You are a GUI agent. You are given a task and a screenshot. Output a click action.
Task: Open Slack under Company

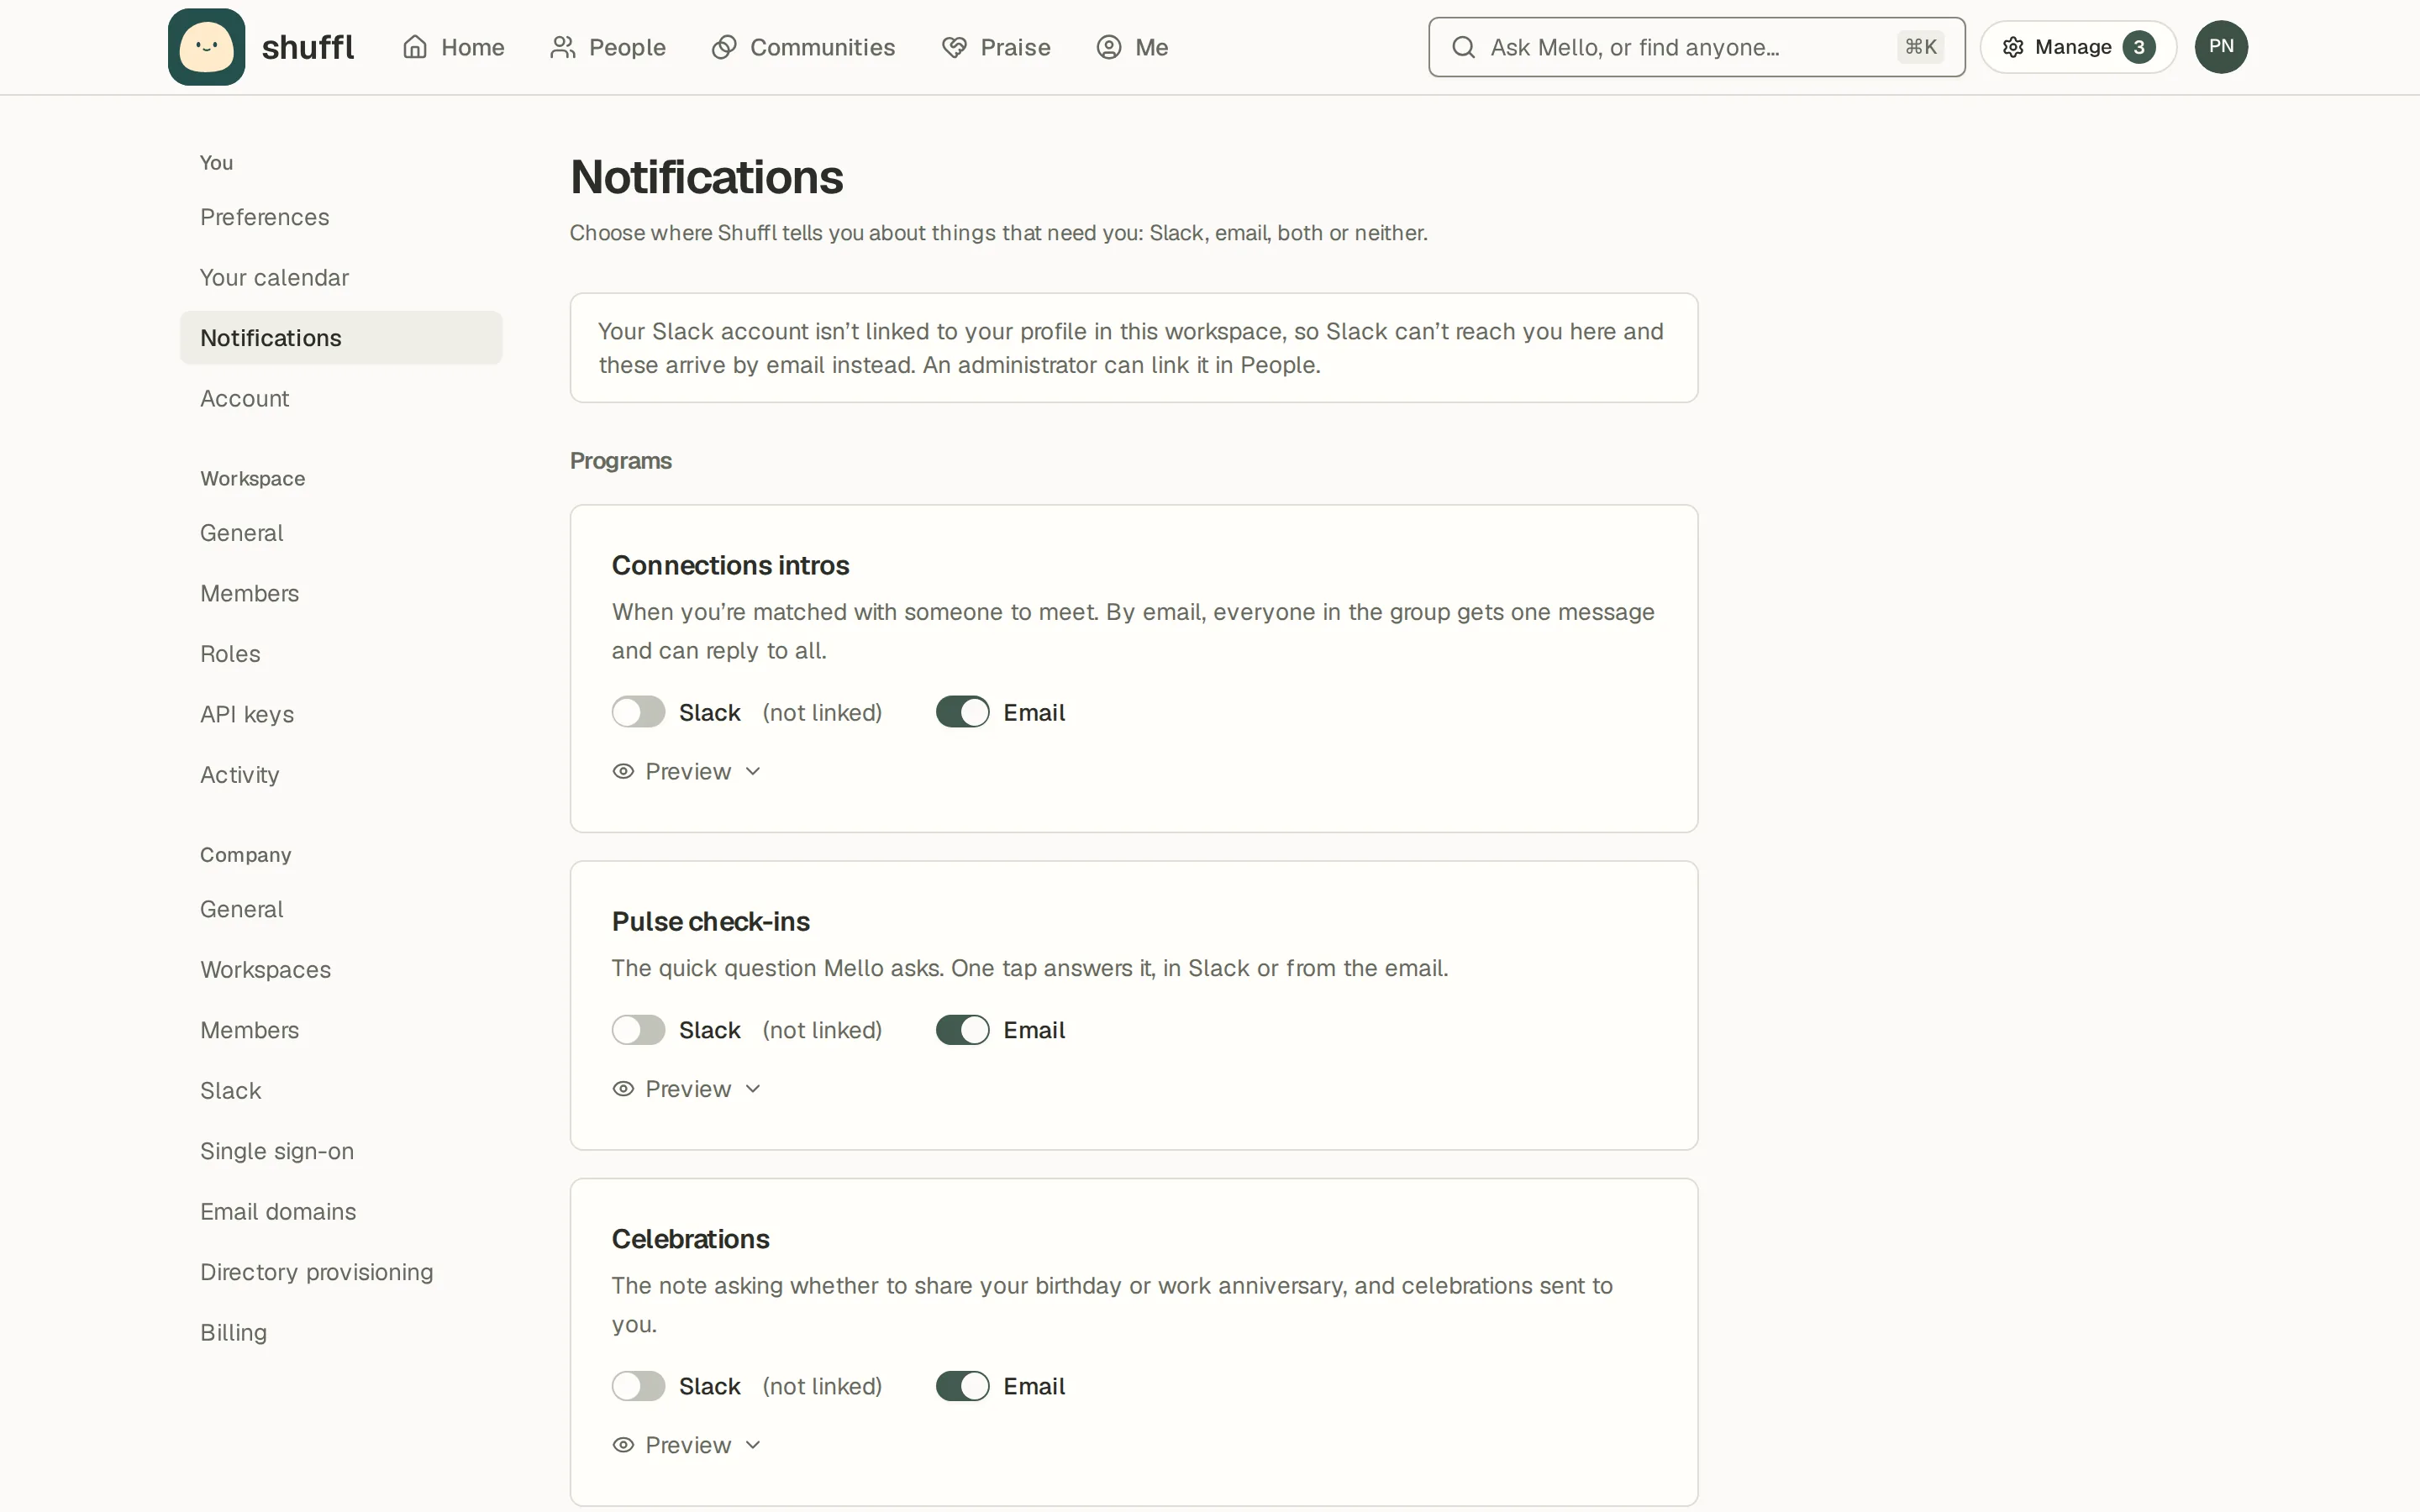click(341, 1091)
